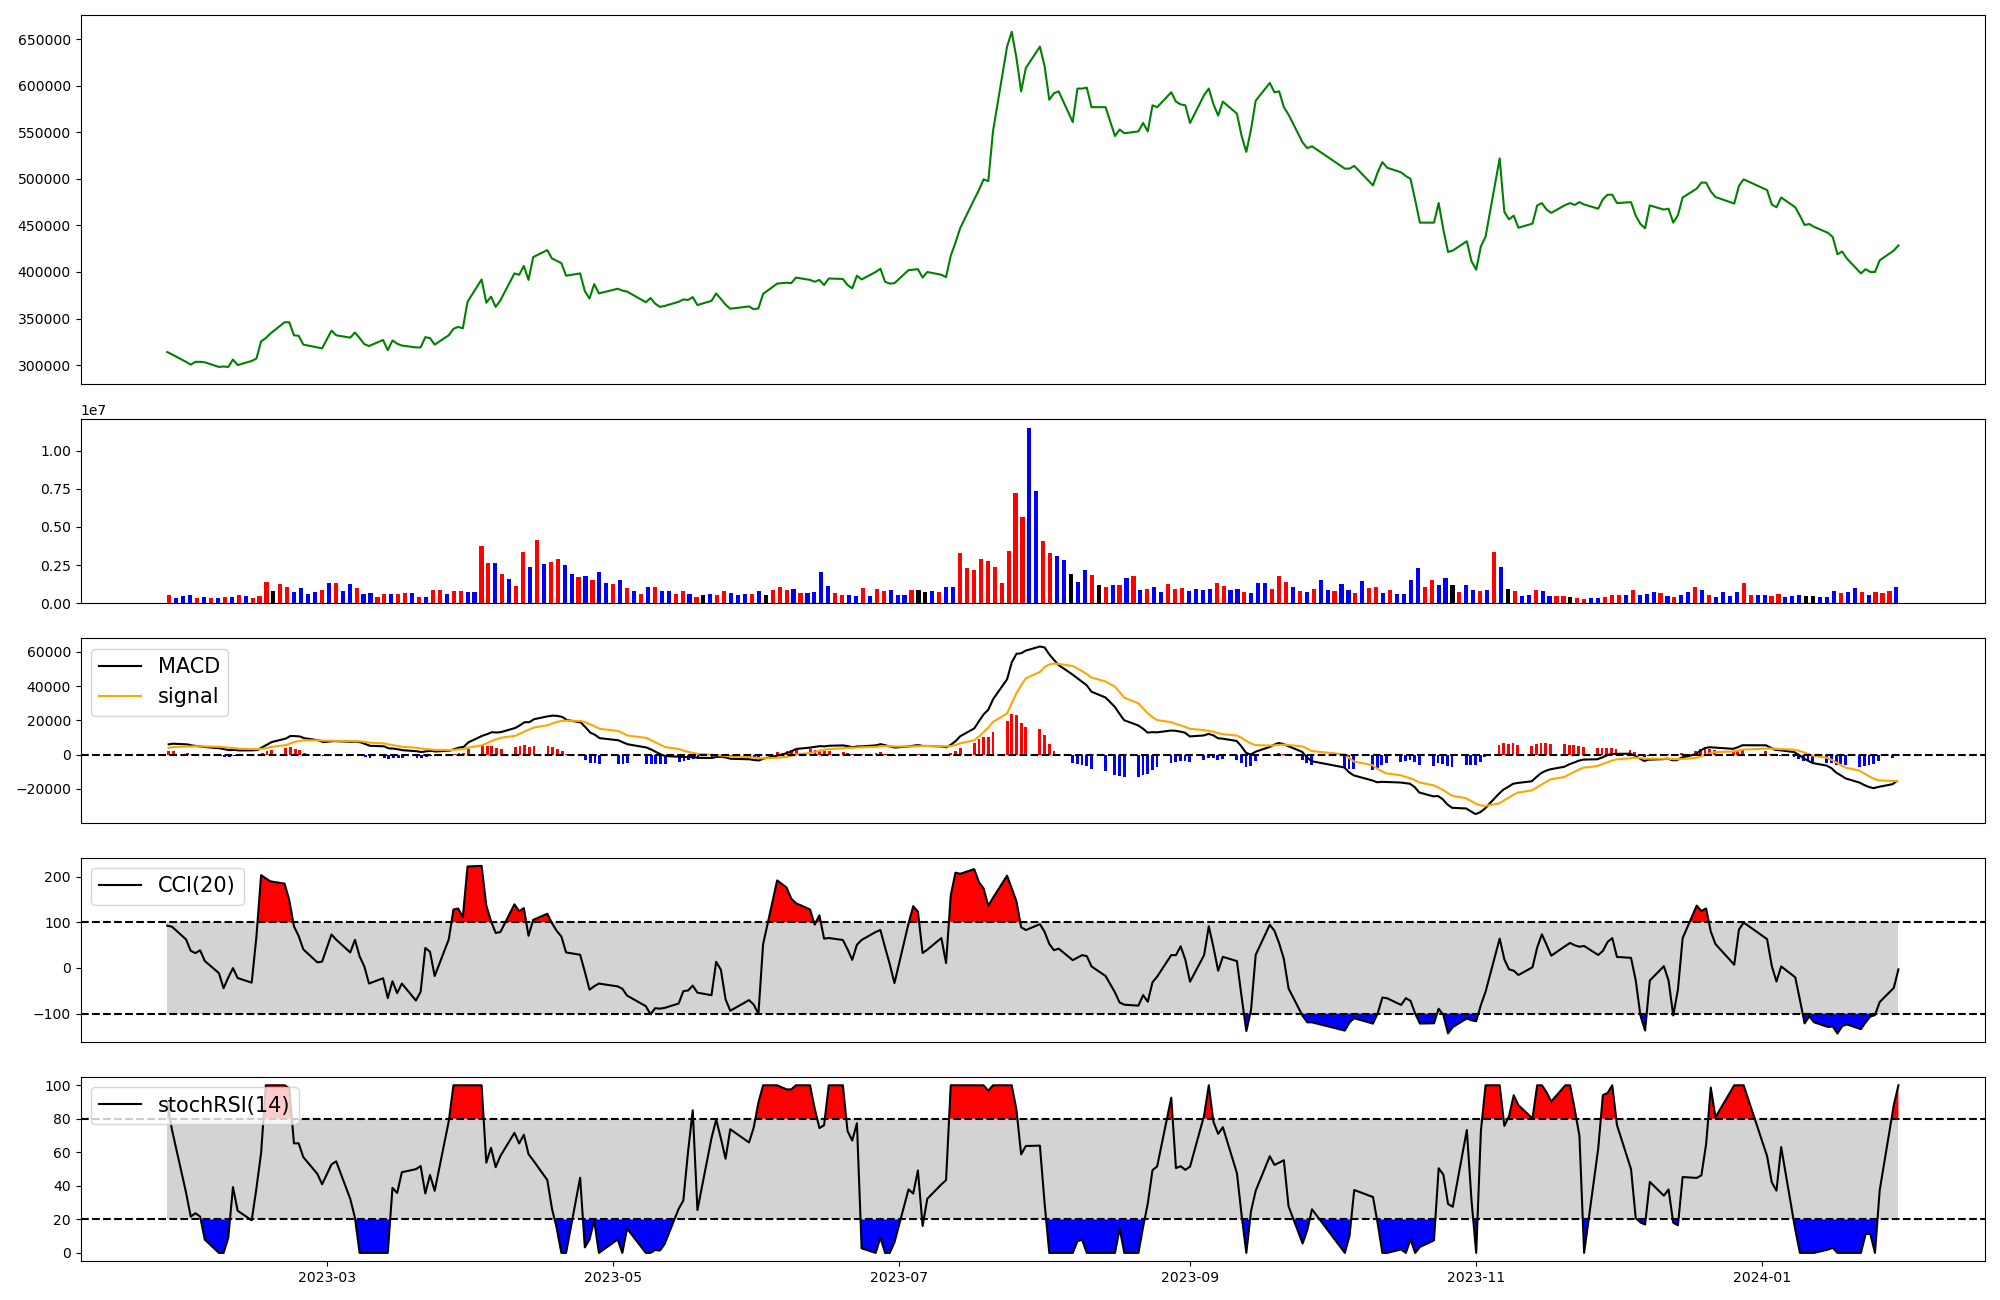
Task: Click the 2024-01 x-axis date label
Action: click(1761, 1277)
